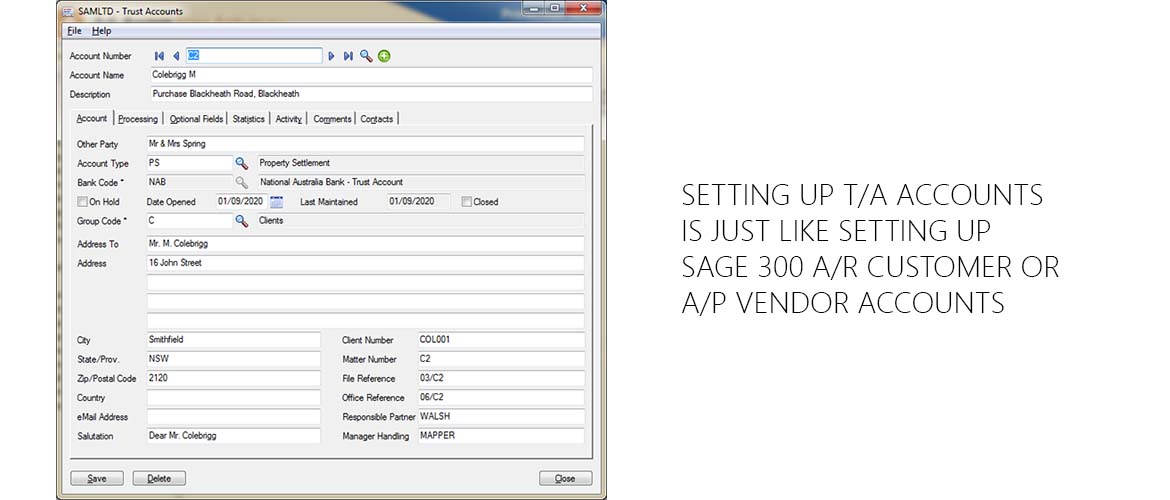Click the Account Type code field
The width and height of the screenshot is (1170, 500).
(190, 163)
